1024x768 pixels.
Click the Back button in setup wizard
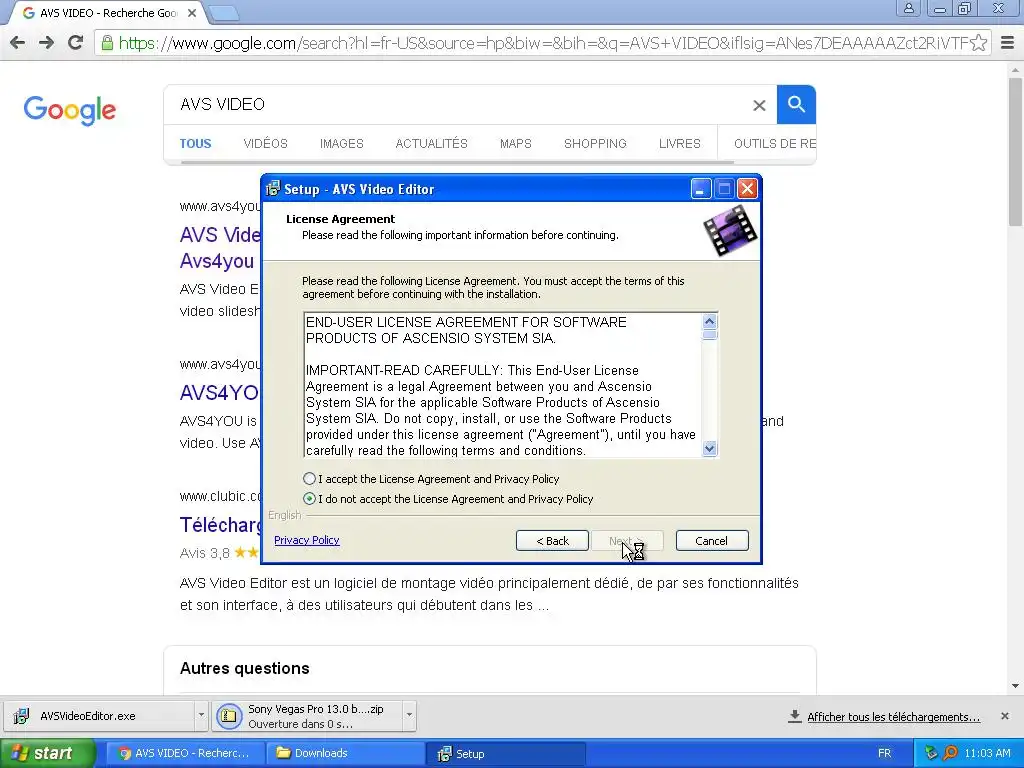(552, 541)
